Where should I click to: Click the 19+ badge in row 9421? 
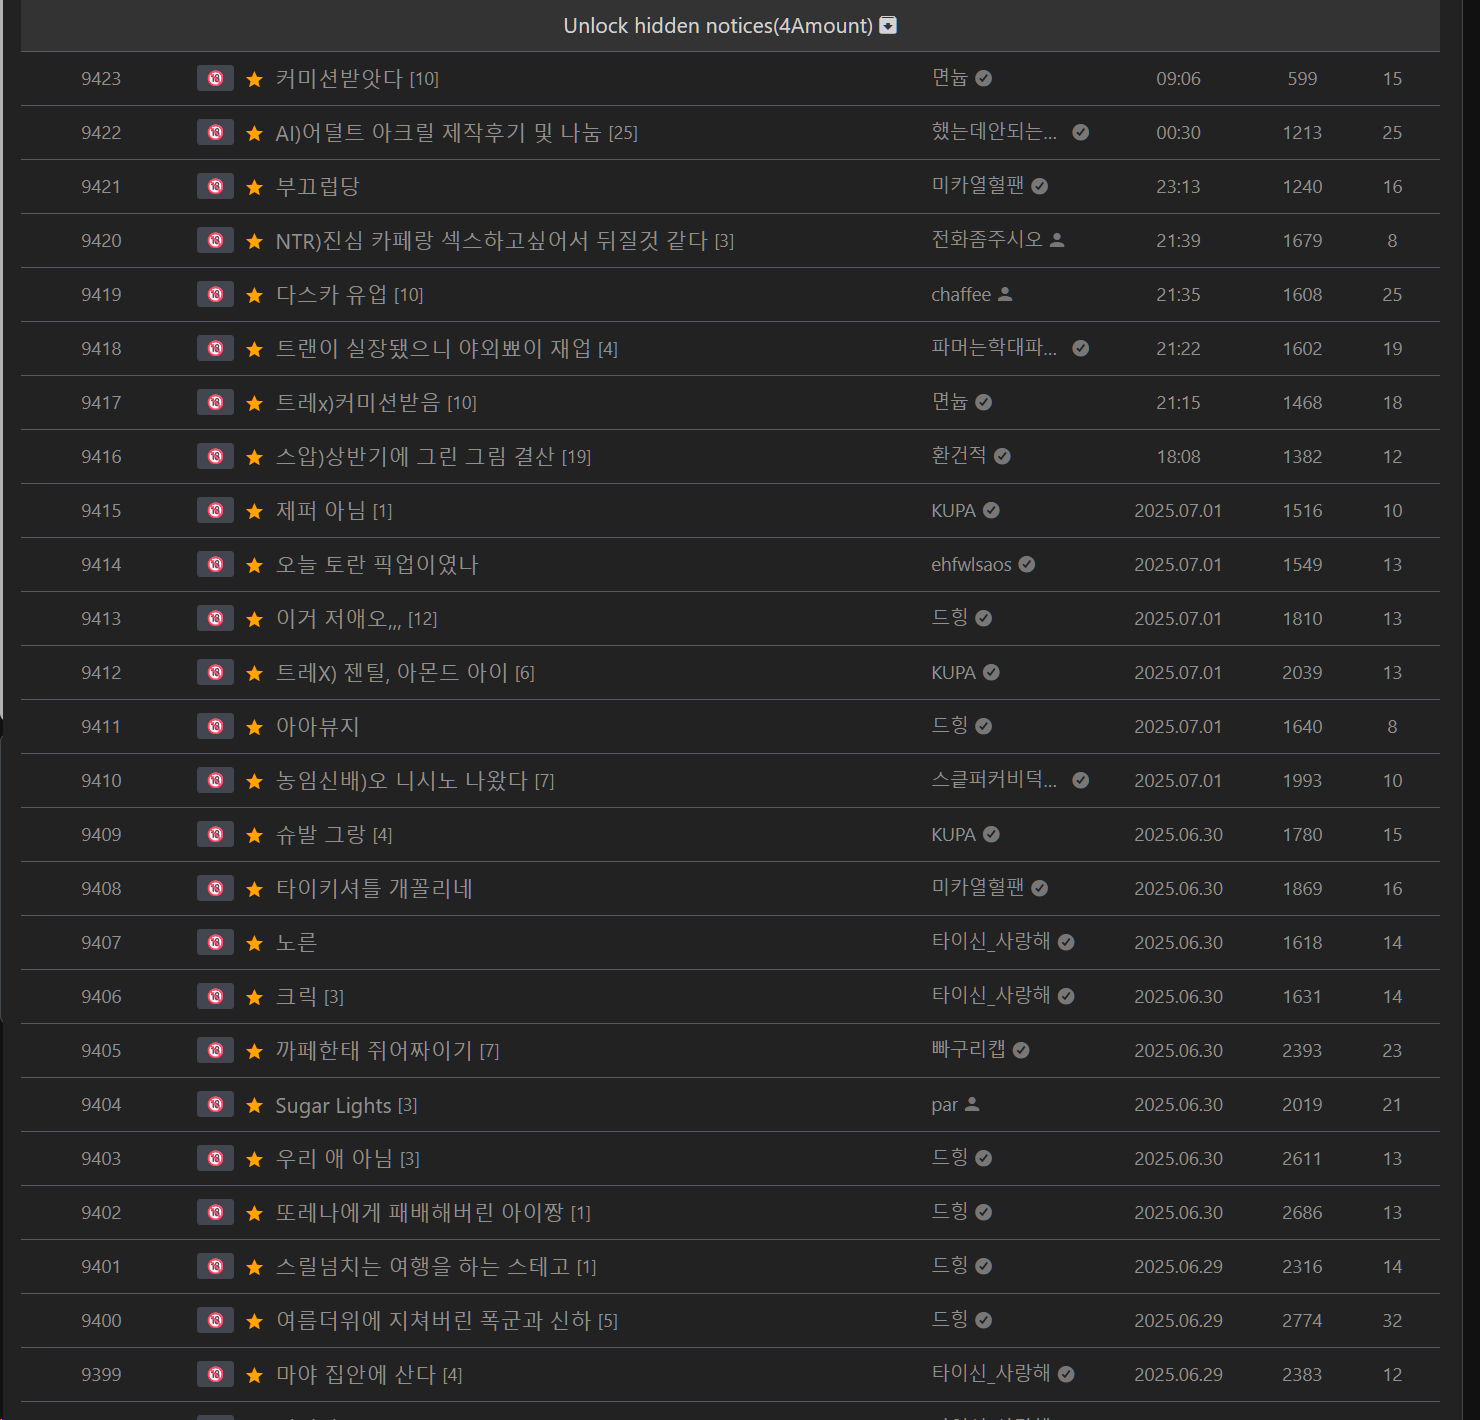point(215,186)
